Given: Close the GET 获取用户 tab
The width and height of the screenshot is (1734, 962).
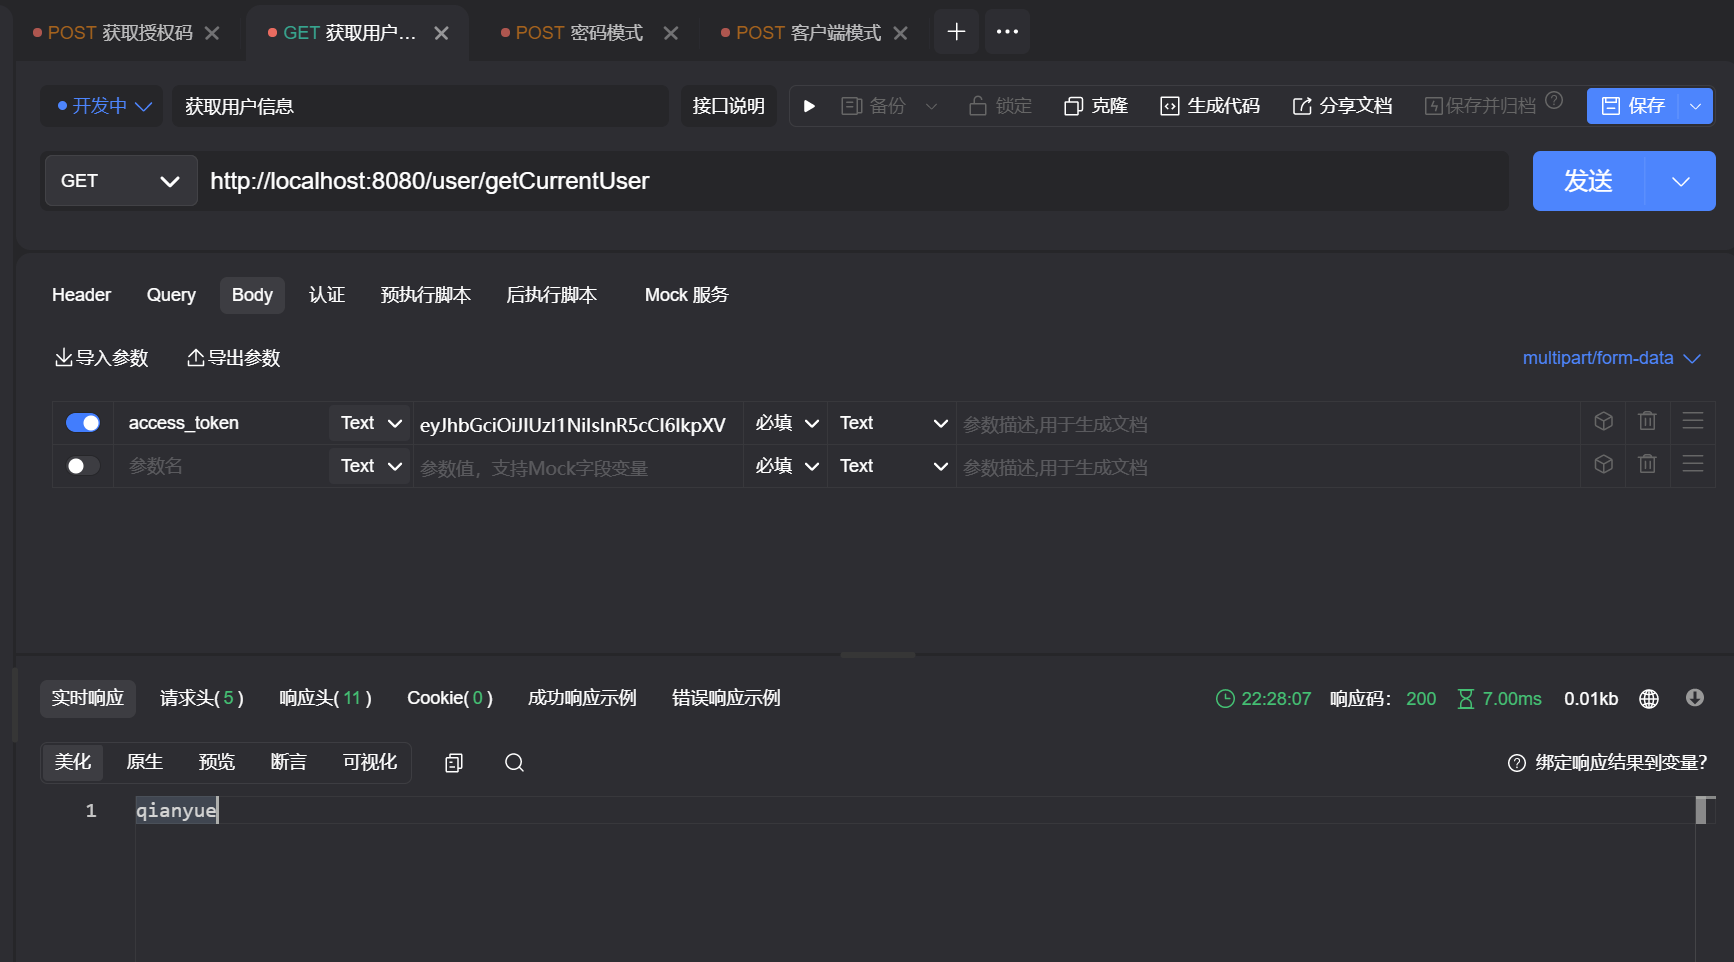Looking at the screenshot, I should point(441,33).
